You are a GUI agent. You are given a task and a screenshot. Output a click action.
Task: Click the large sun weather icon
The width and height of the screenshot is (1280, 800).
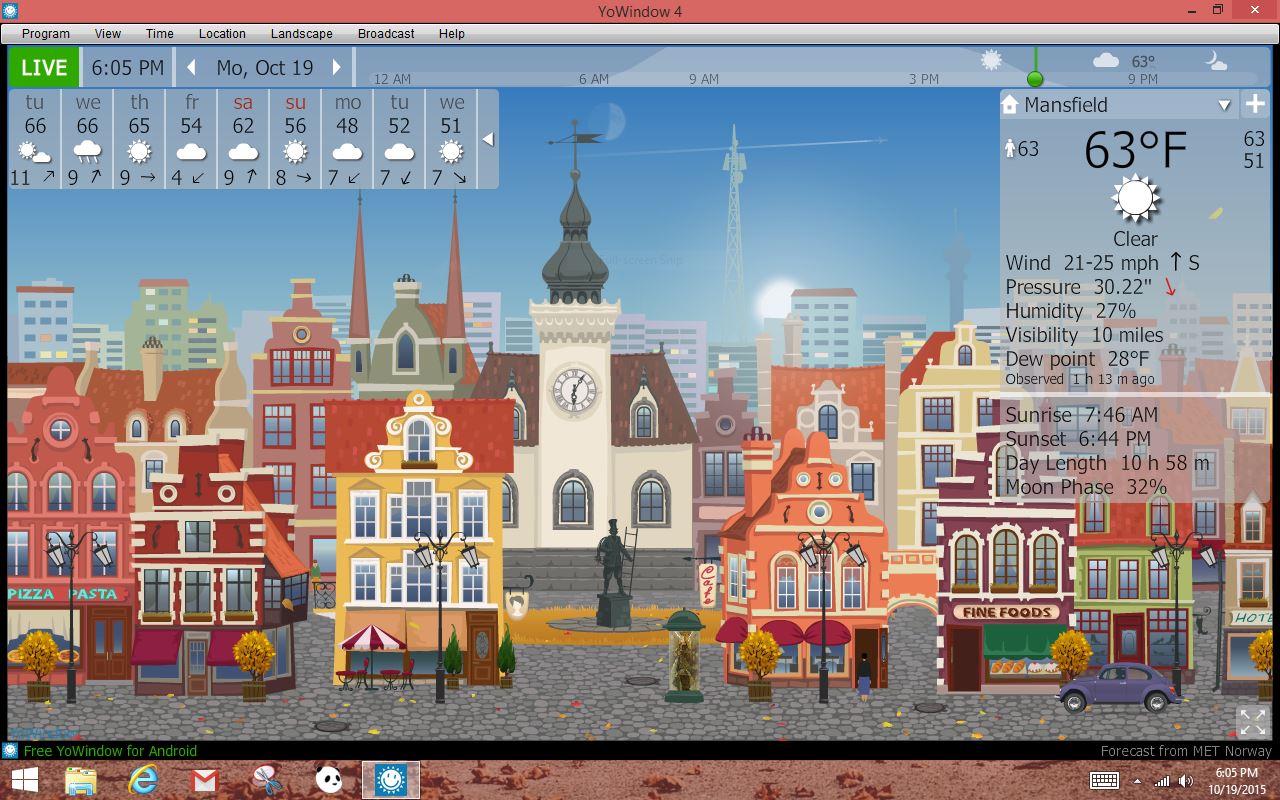(1136, 198)
